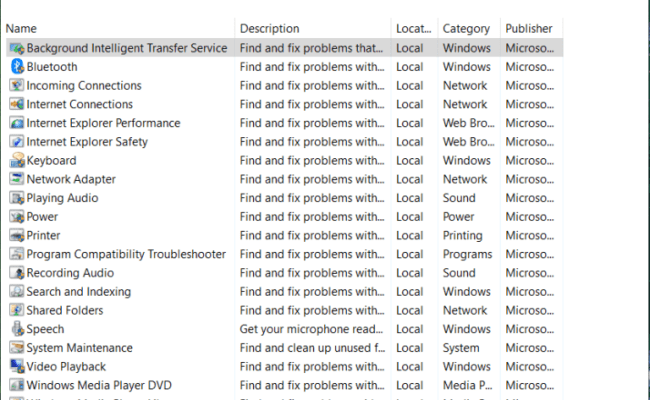Click the Playing Audio icon
This screenshot has height=400, width=650.
[17, 198]
